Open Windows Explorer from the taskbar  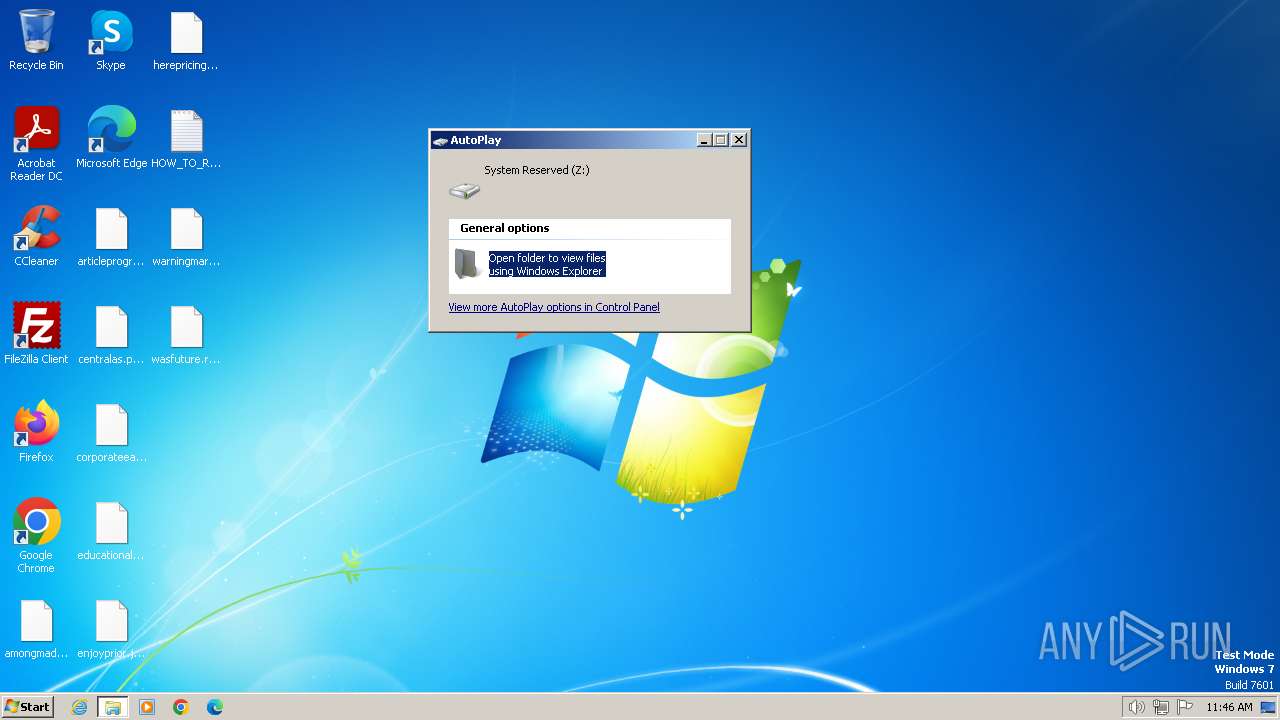click(x=113, y=707)
